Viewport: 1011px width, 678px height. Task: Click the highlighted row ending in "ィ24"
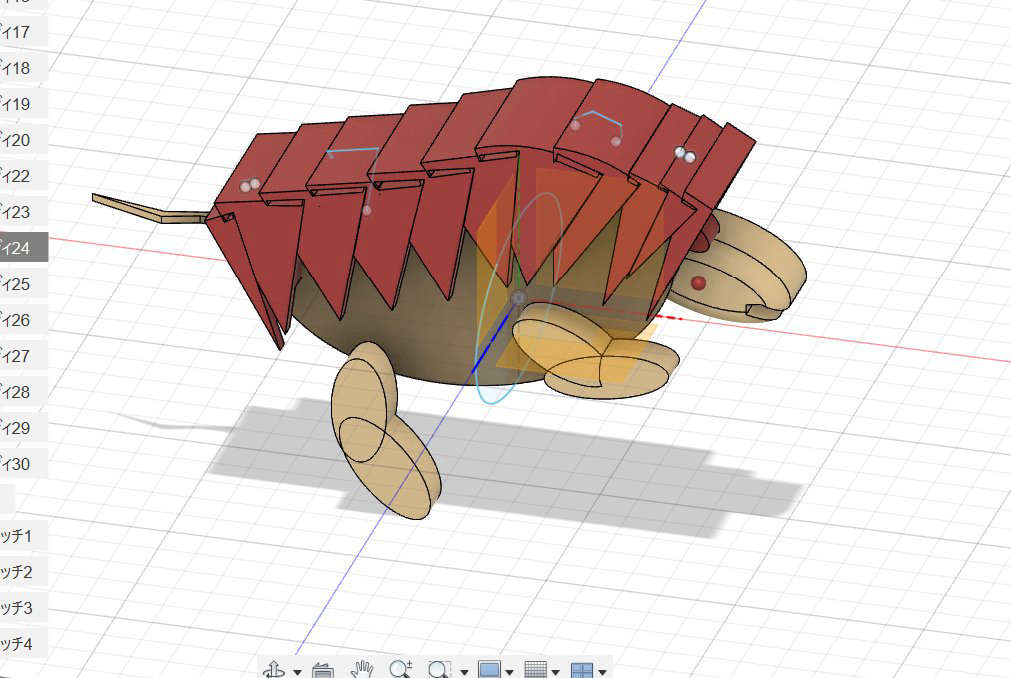(24, 247)
